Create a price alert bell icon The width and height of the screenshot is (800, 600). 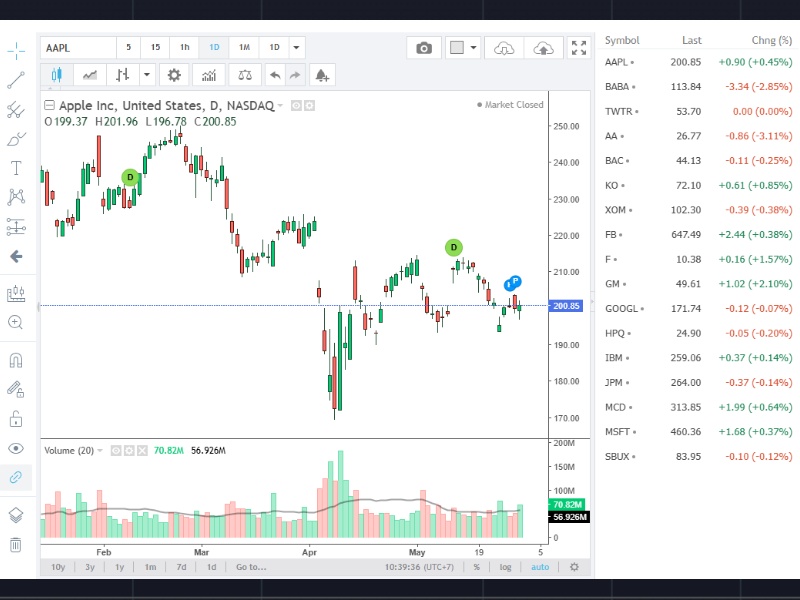pyautogui.click(x=322, y=75)
